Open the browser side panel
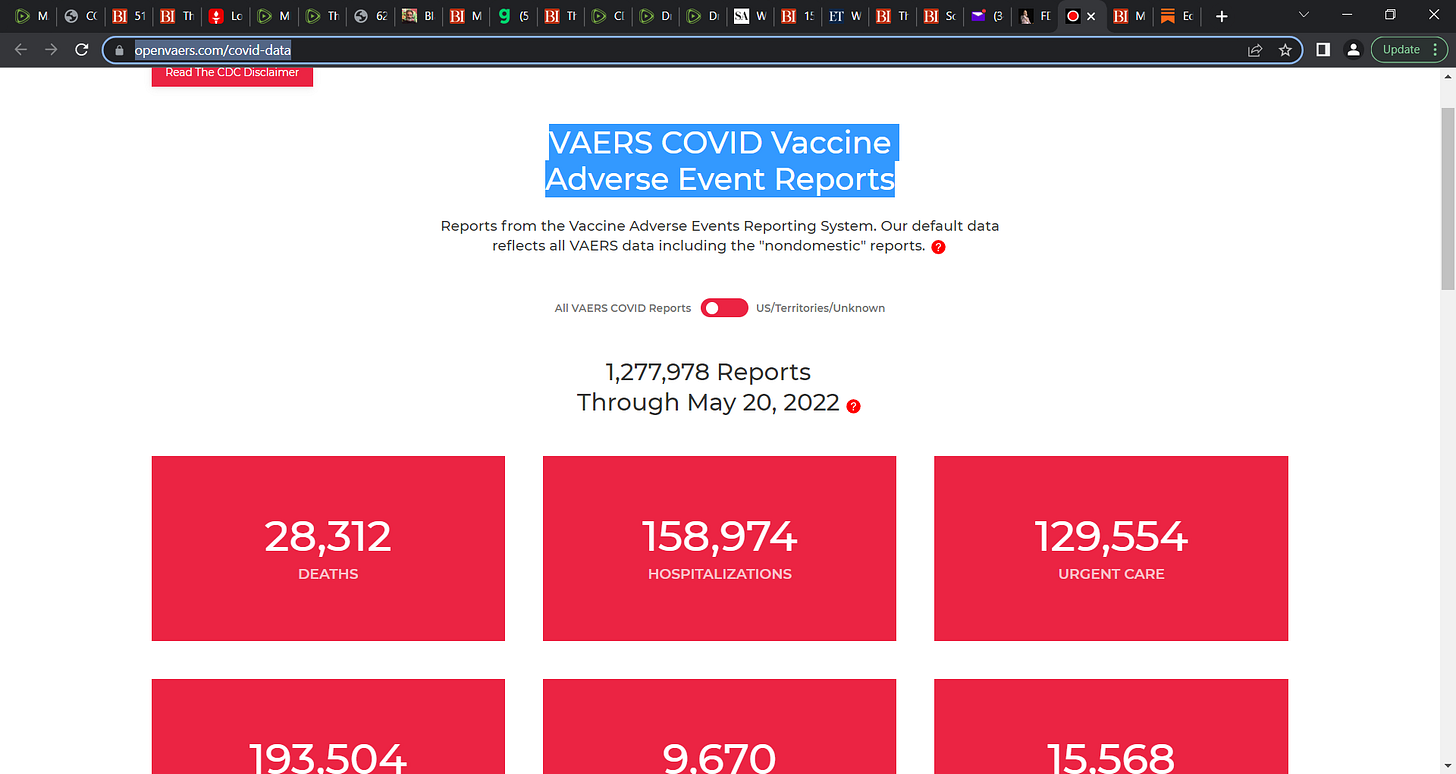Image resolution: width=1456 pixels, height=774 pixels. 1322,49
